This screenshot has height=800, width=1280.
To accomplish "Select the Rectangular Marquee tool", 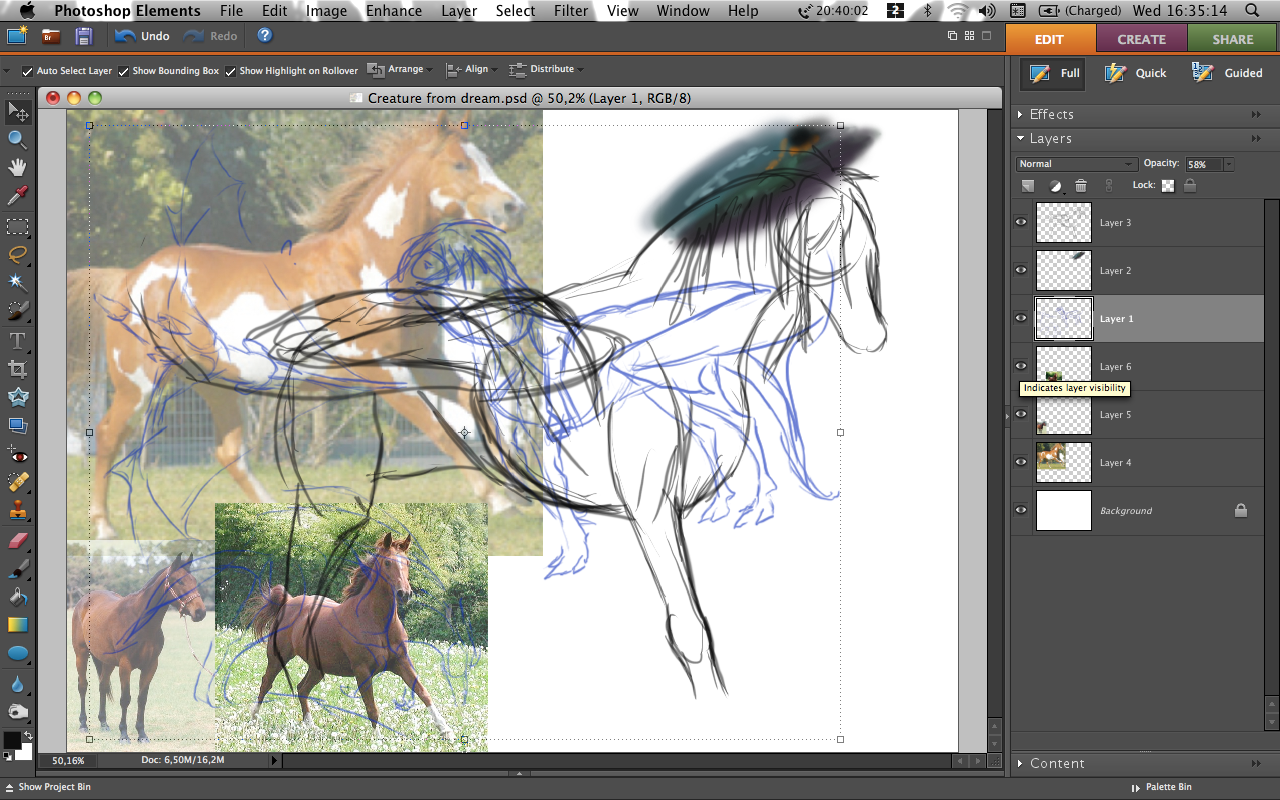I will click(x=17, y=226).
